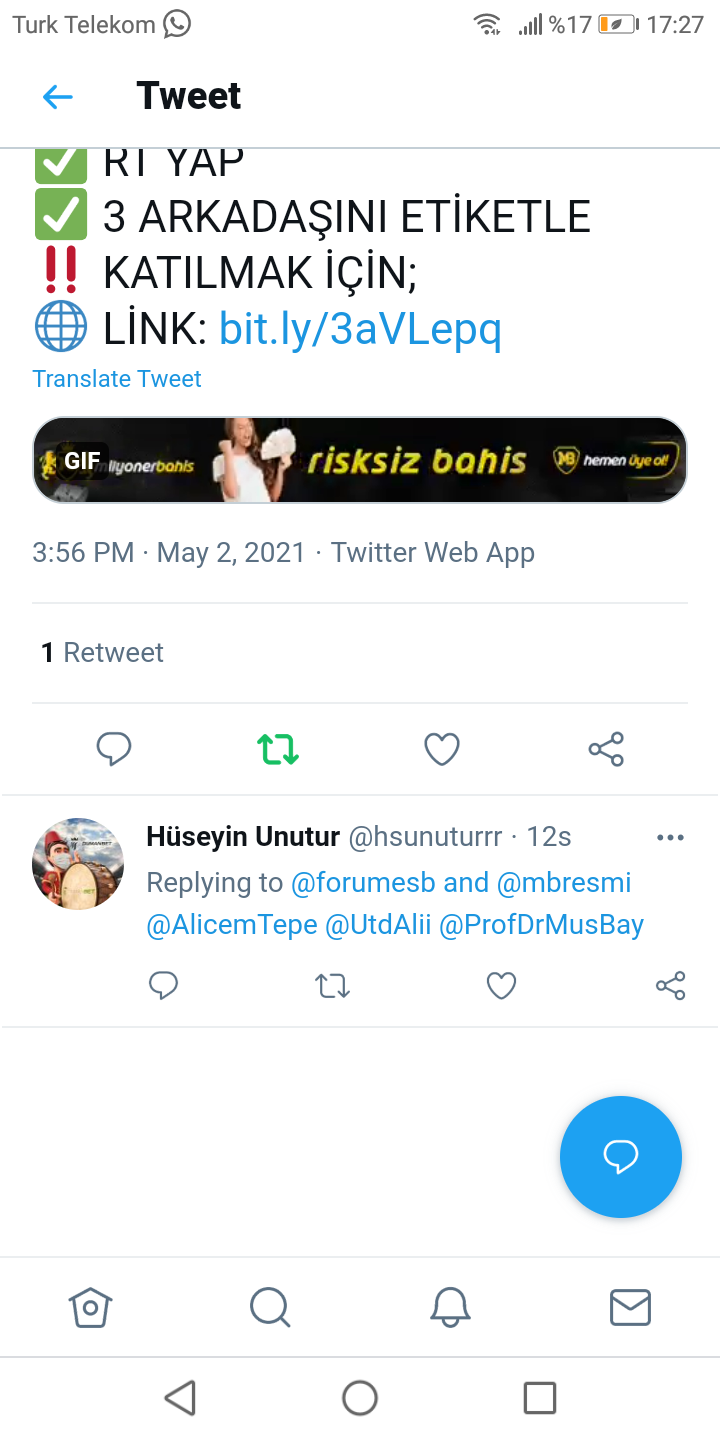Go to the Home tab
Viewport: 720px width, 1440px height.
(x=90, y=1306)
